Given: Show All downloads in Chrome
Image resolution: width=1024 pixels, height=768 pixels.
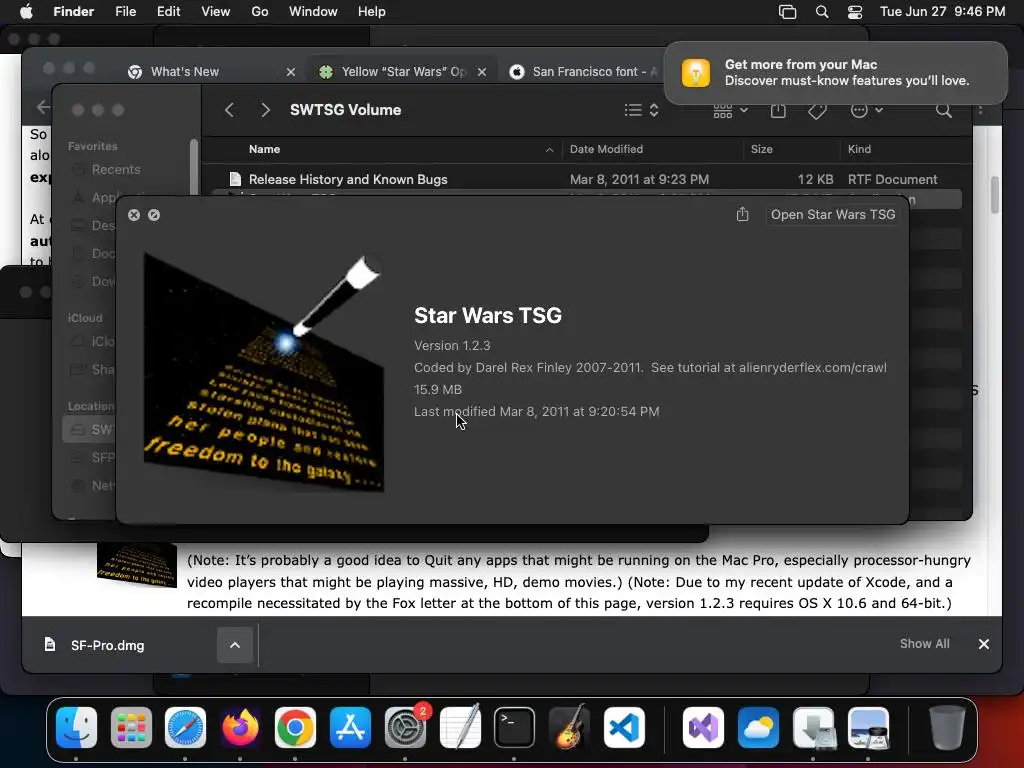Looking at the screenshot, I should click(x=924, y=644).
